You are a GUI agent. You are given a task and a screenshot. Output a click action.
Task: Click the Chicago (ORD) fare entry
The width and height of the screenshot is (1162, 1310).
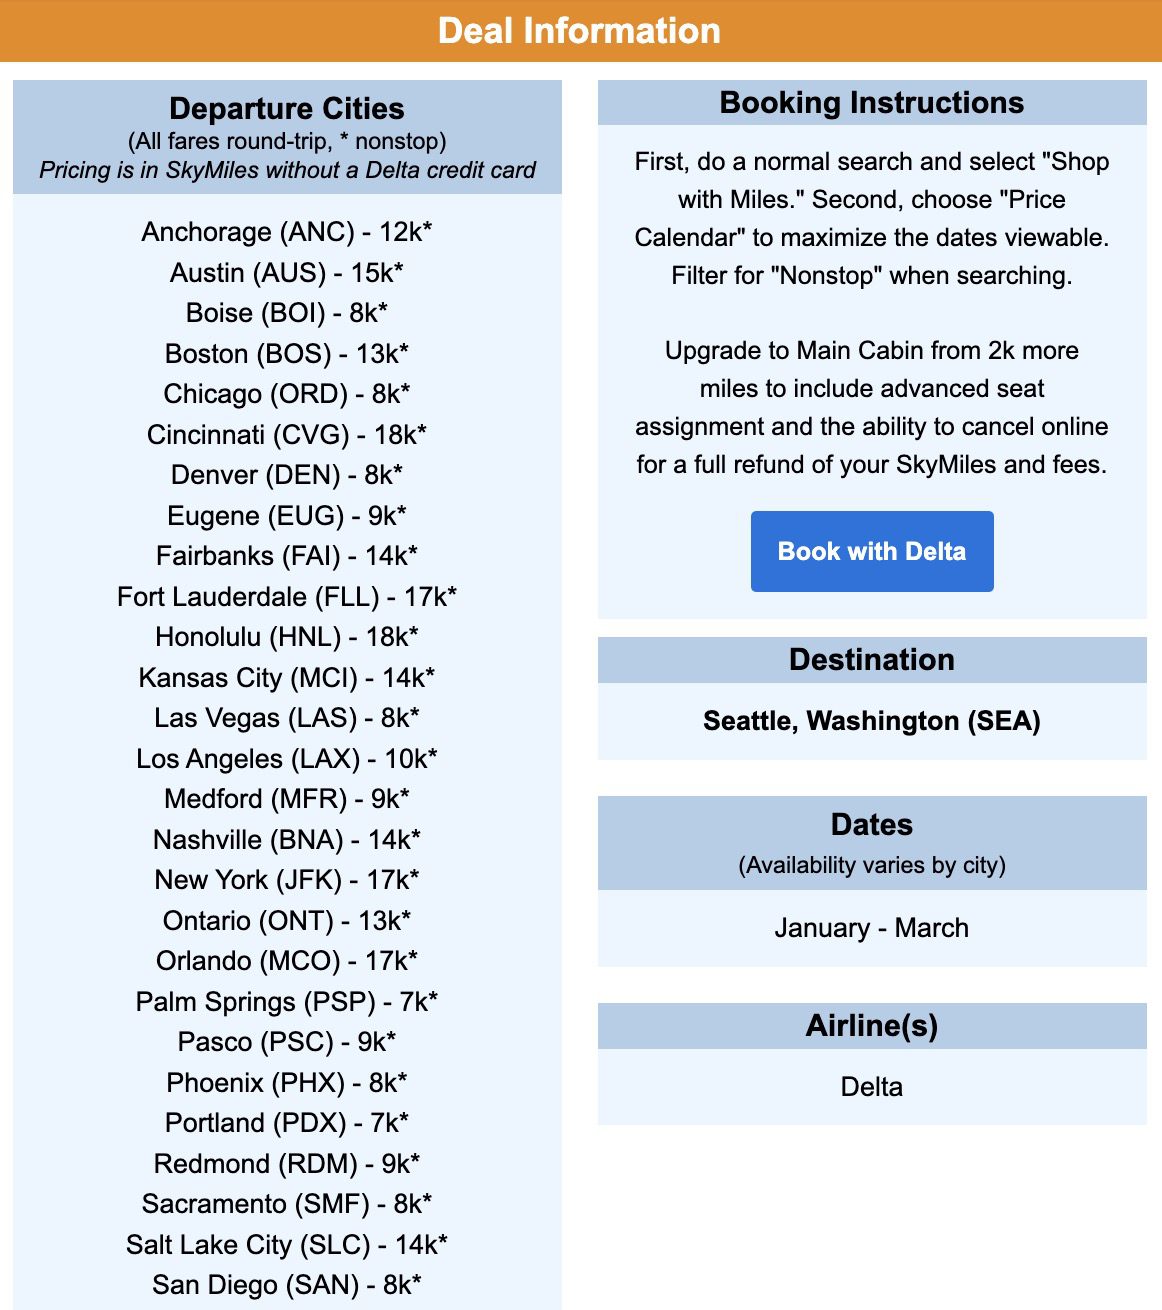click(287, 394)
